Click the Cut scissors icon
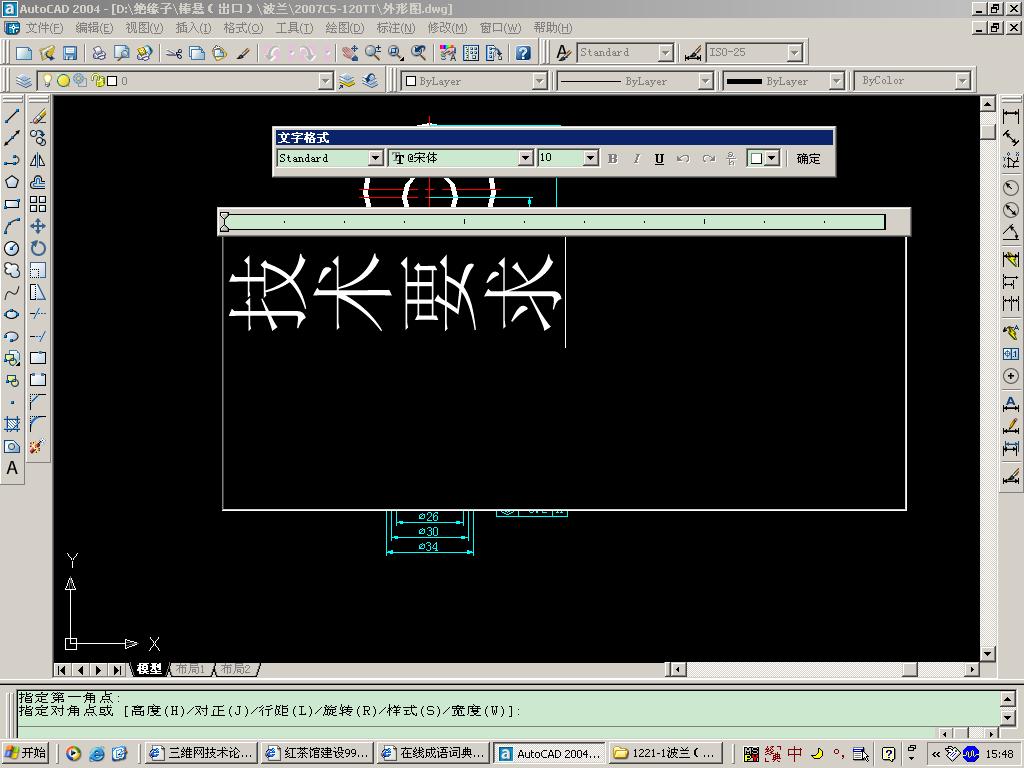The image size is (1024, 768). pos(174,53)
